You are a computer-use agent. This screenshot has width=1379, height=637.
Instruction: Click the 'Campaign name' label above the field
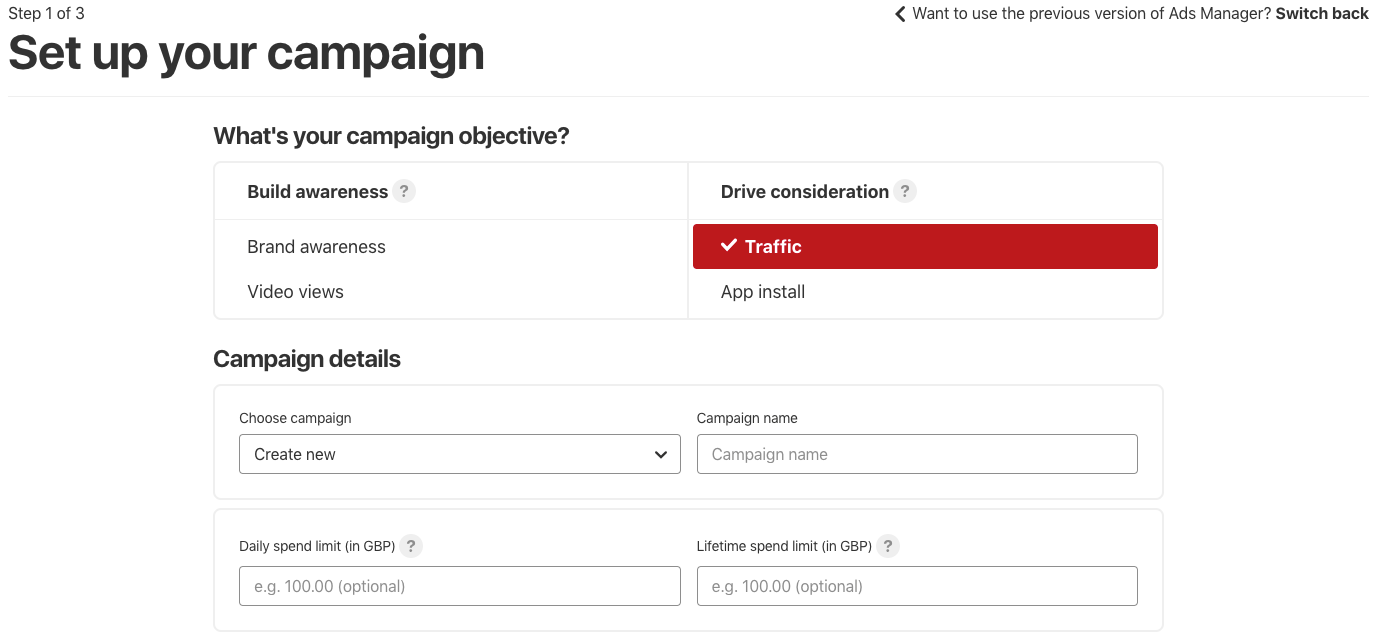coord(747,418)
